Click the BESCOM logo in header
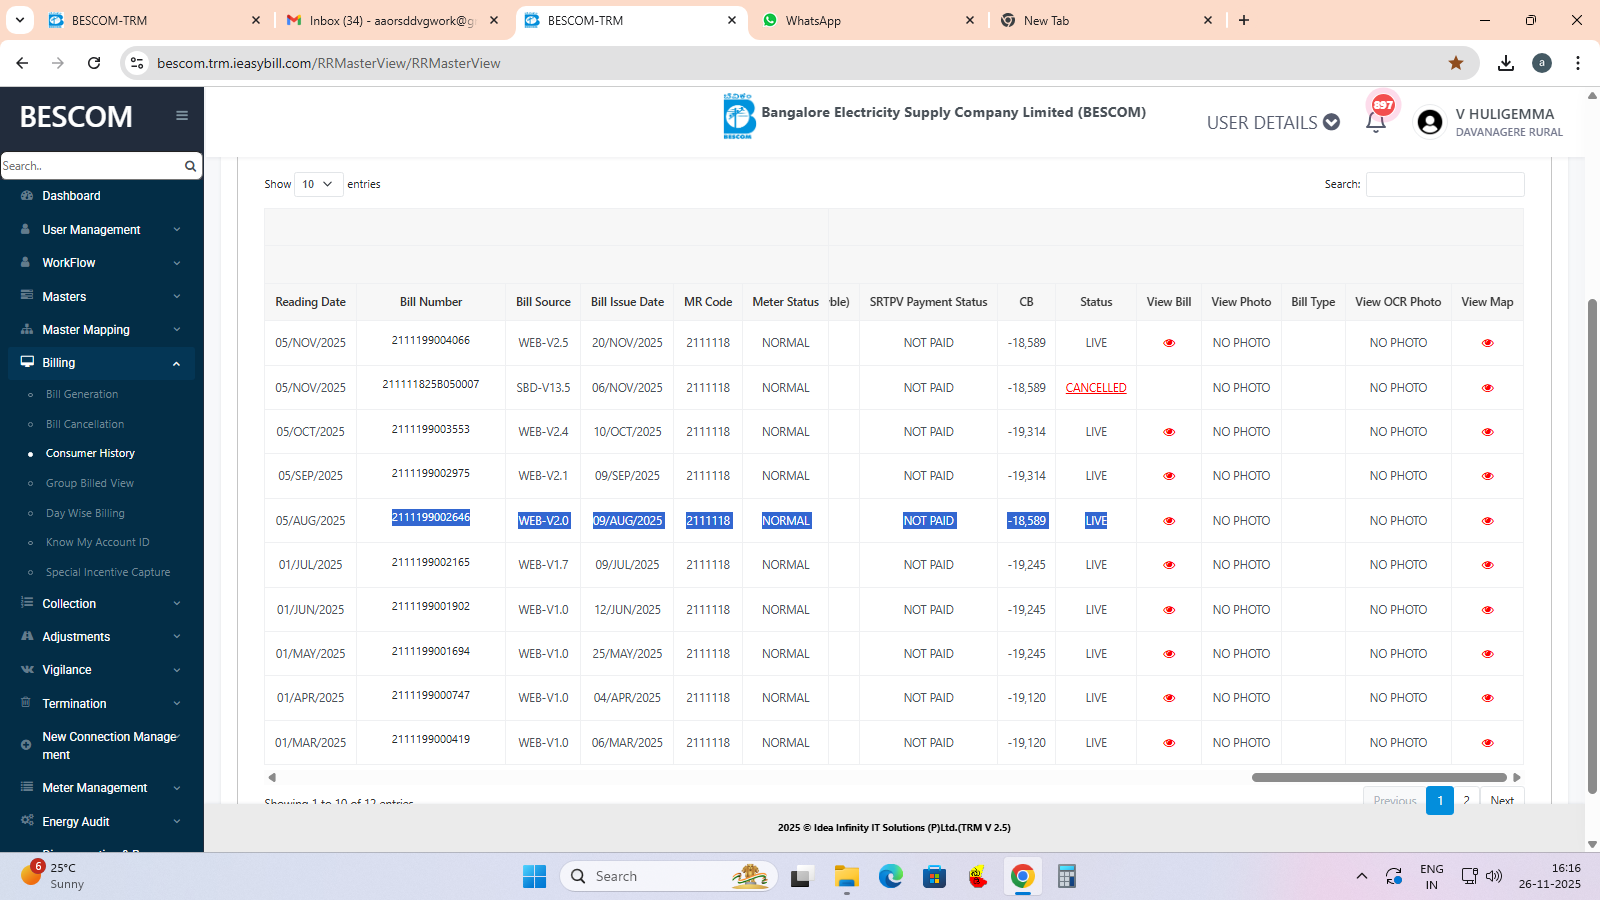 738,116
